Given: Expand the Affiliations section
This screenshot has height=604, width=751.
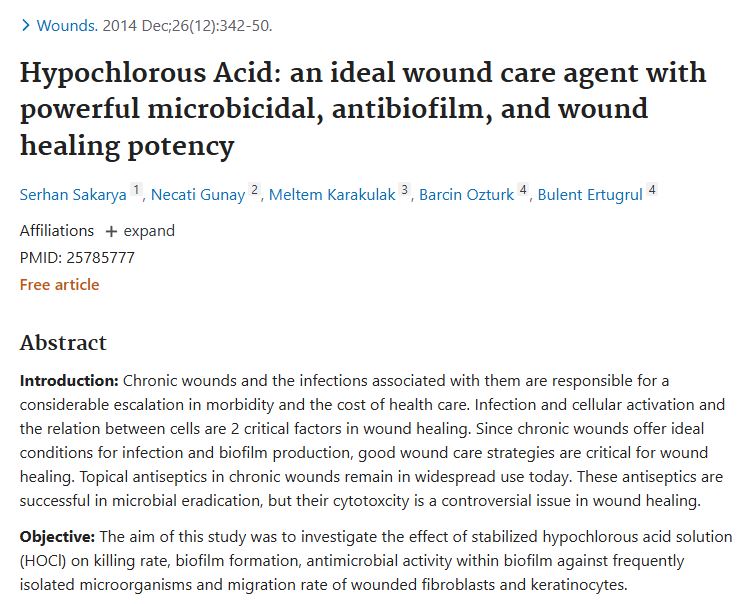Looking at the screenshot, I should click(148, 231).
